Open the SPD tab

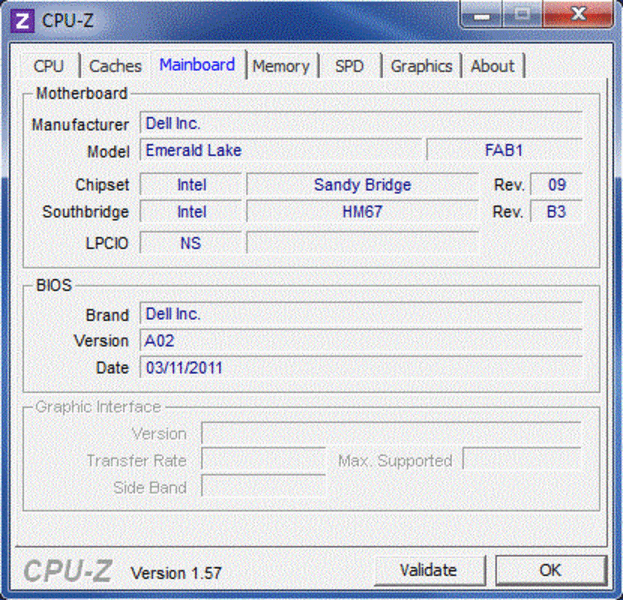coord(349,66)
